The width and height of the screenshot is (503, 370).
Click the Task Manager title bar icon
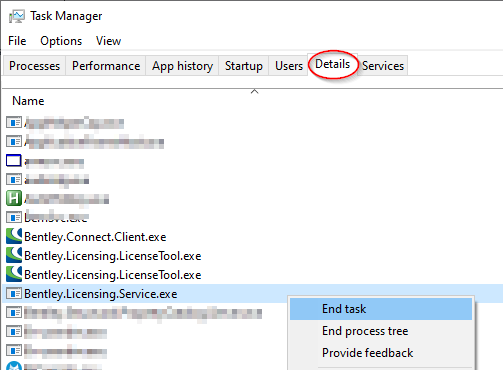click(17, 16)
